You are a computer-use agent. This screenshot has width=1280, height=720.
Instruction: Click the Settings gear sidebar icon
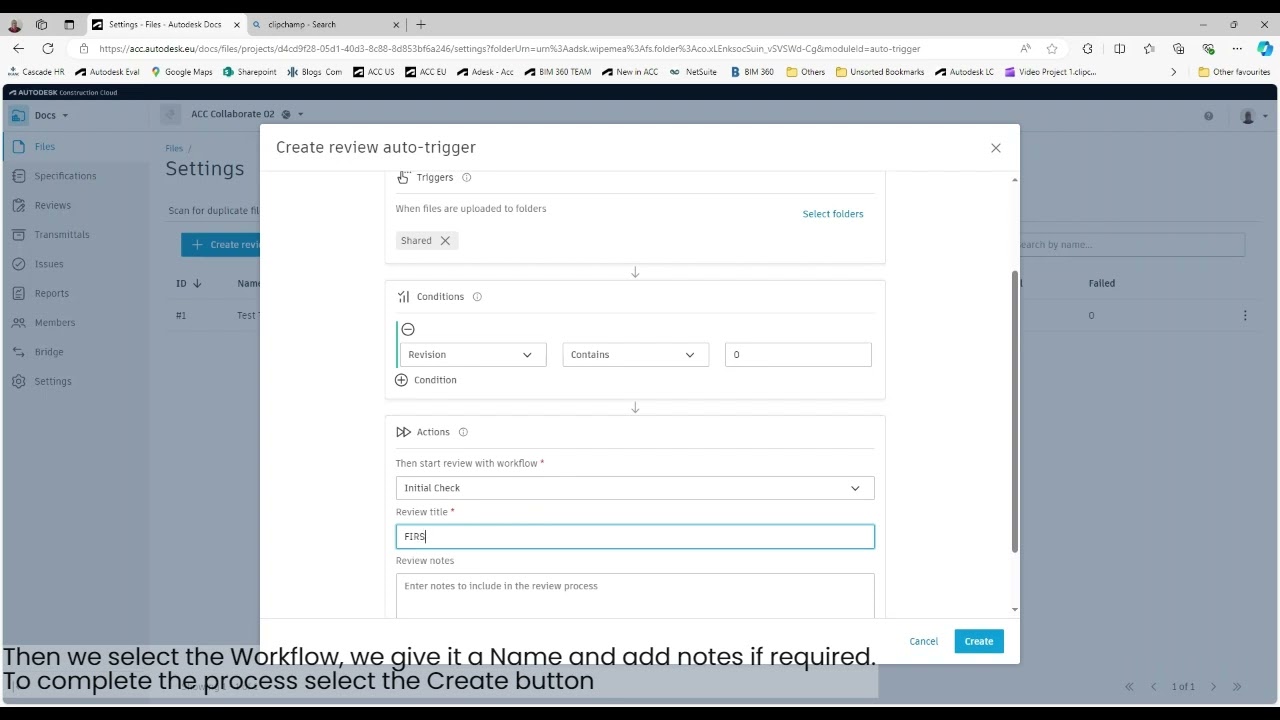tap(18, 382)
